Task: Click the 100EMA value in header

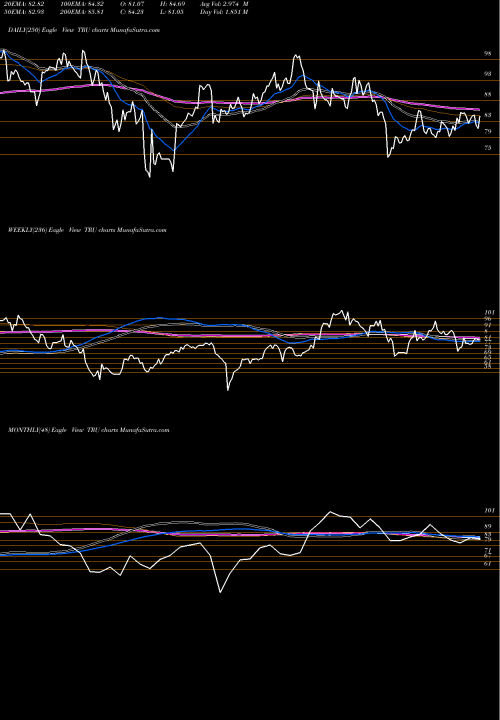Action: [x=84, y=4]
